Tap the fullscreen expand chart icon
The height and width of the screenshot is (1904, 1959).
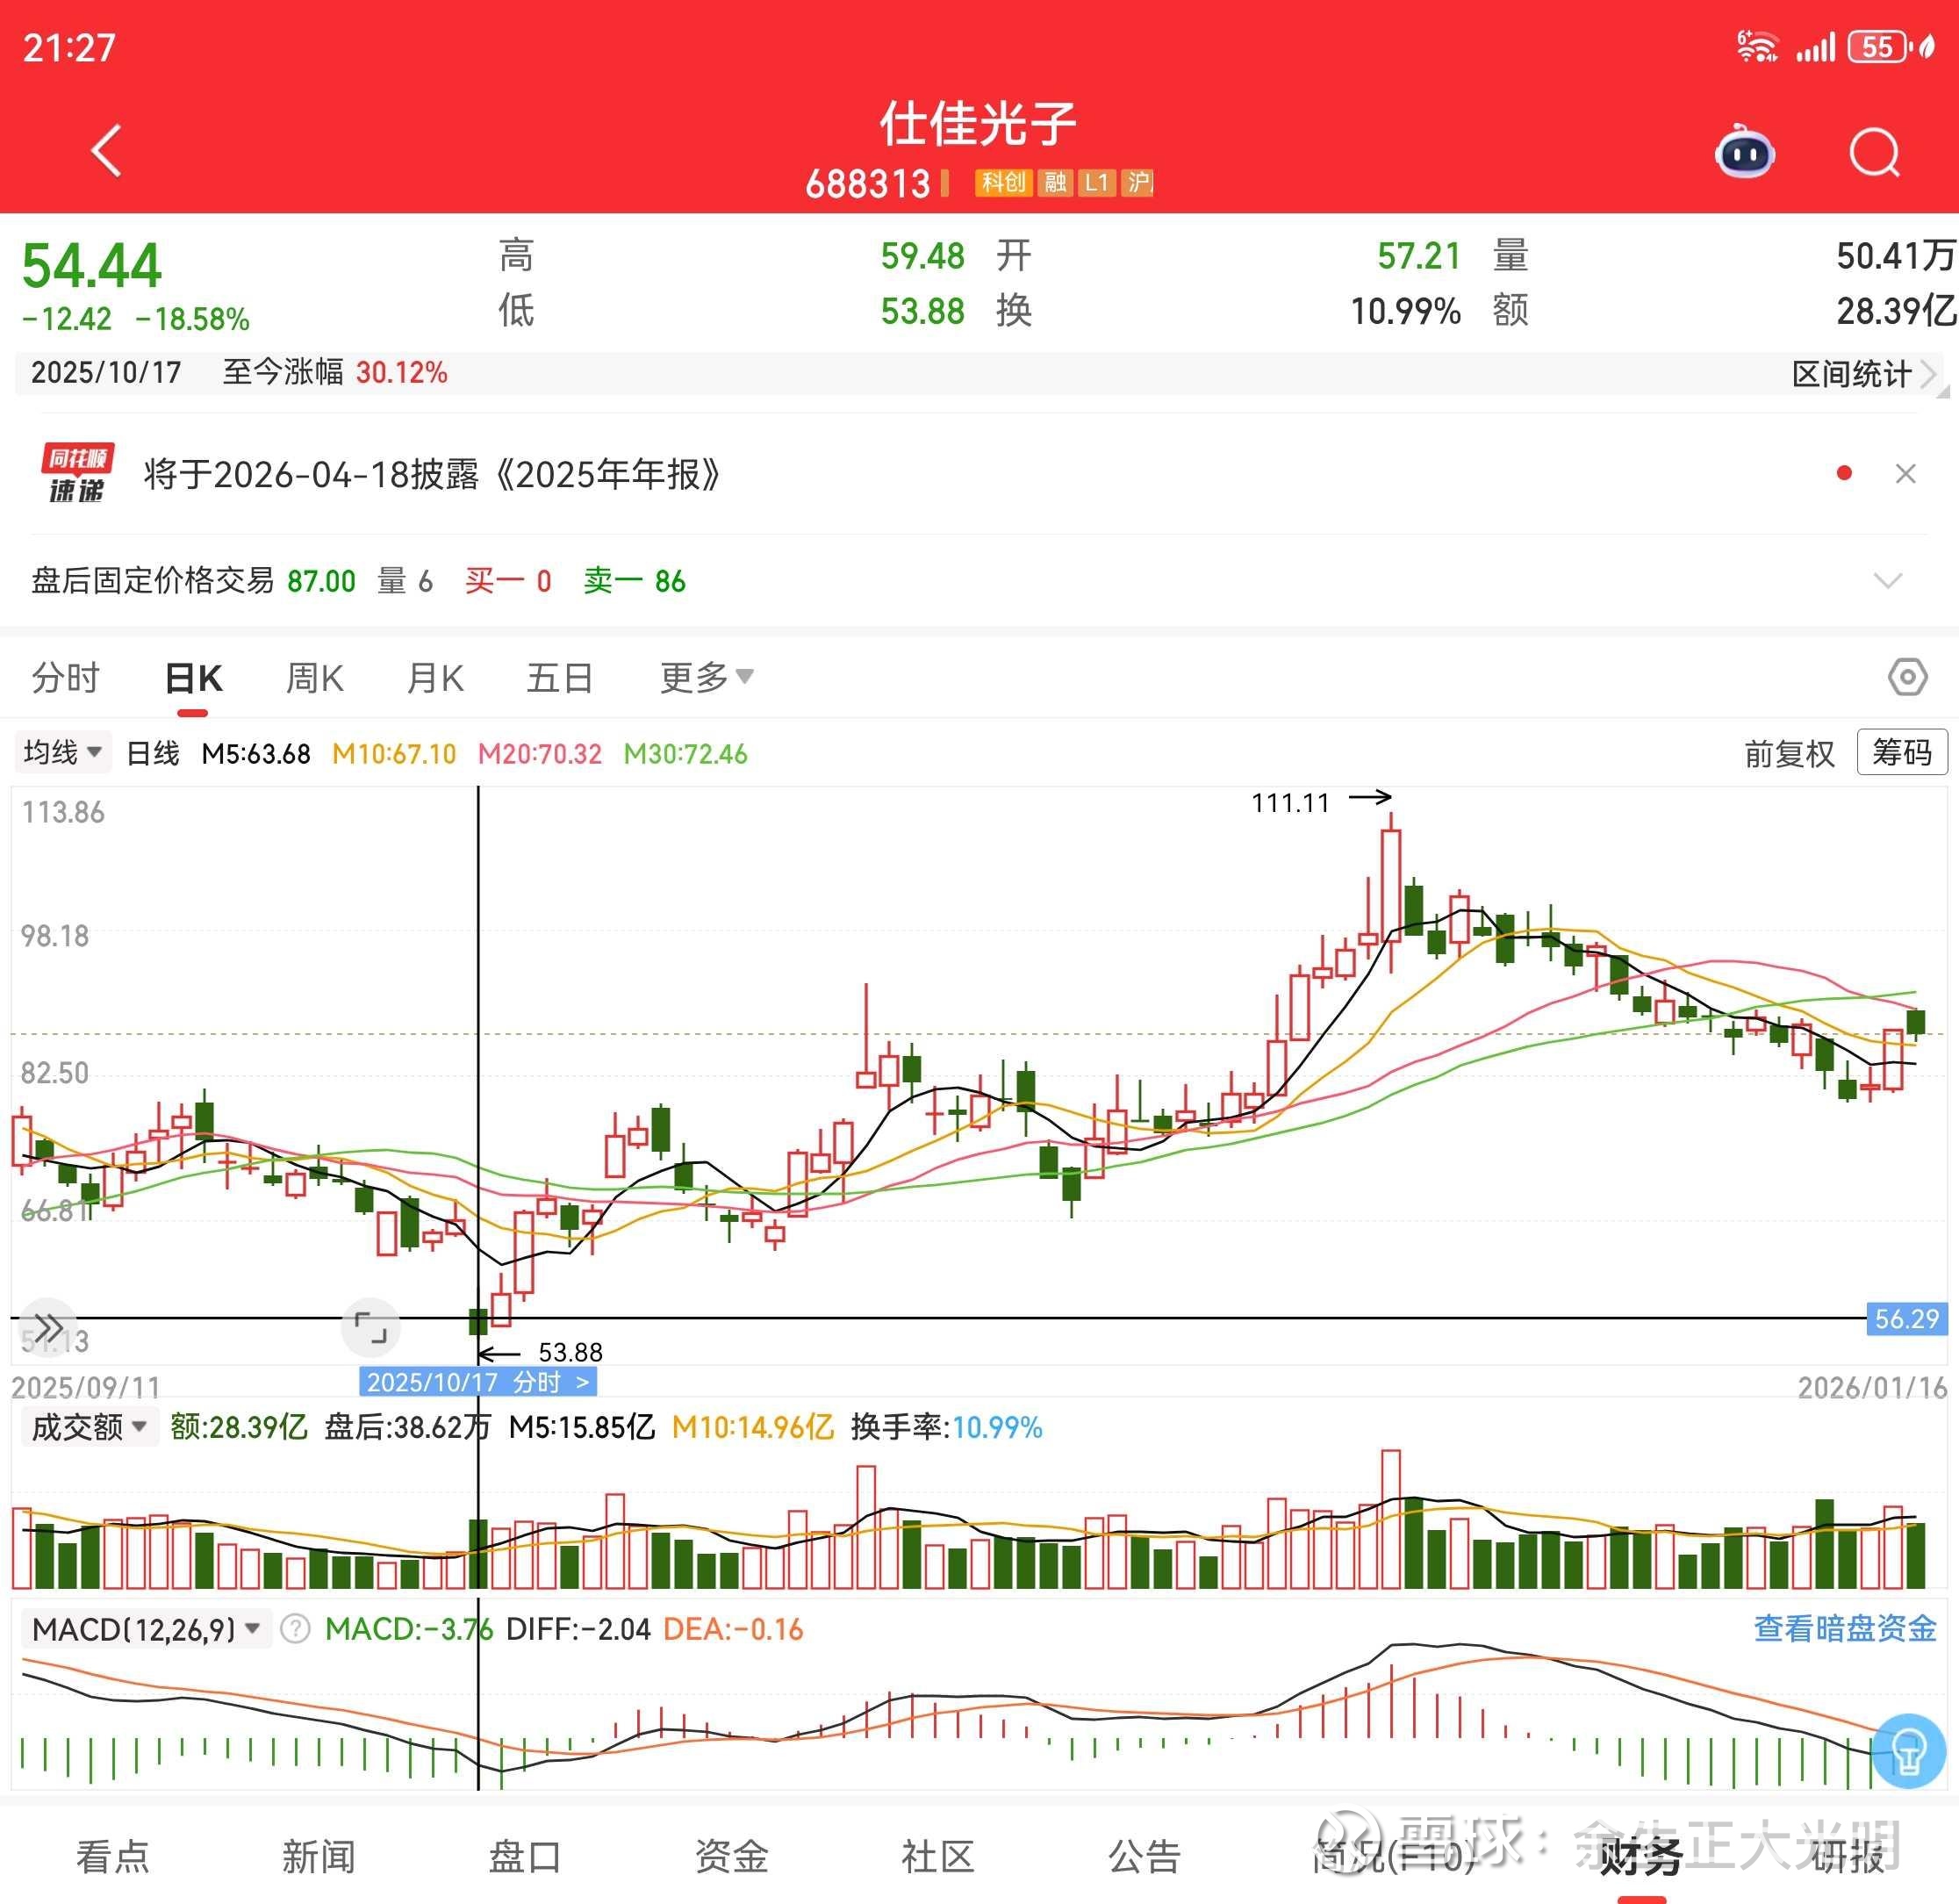click(371, 1327)
